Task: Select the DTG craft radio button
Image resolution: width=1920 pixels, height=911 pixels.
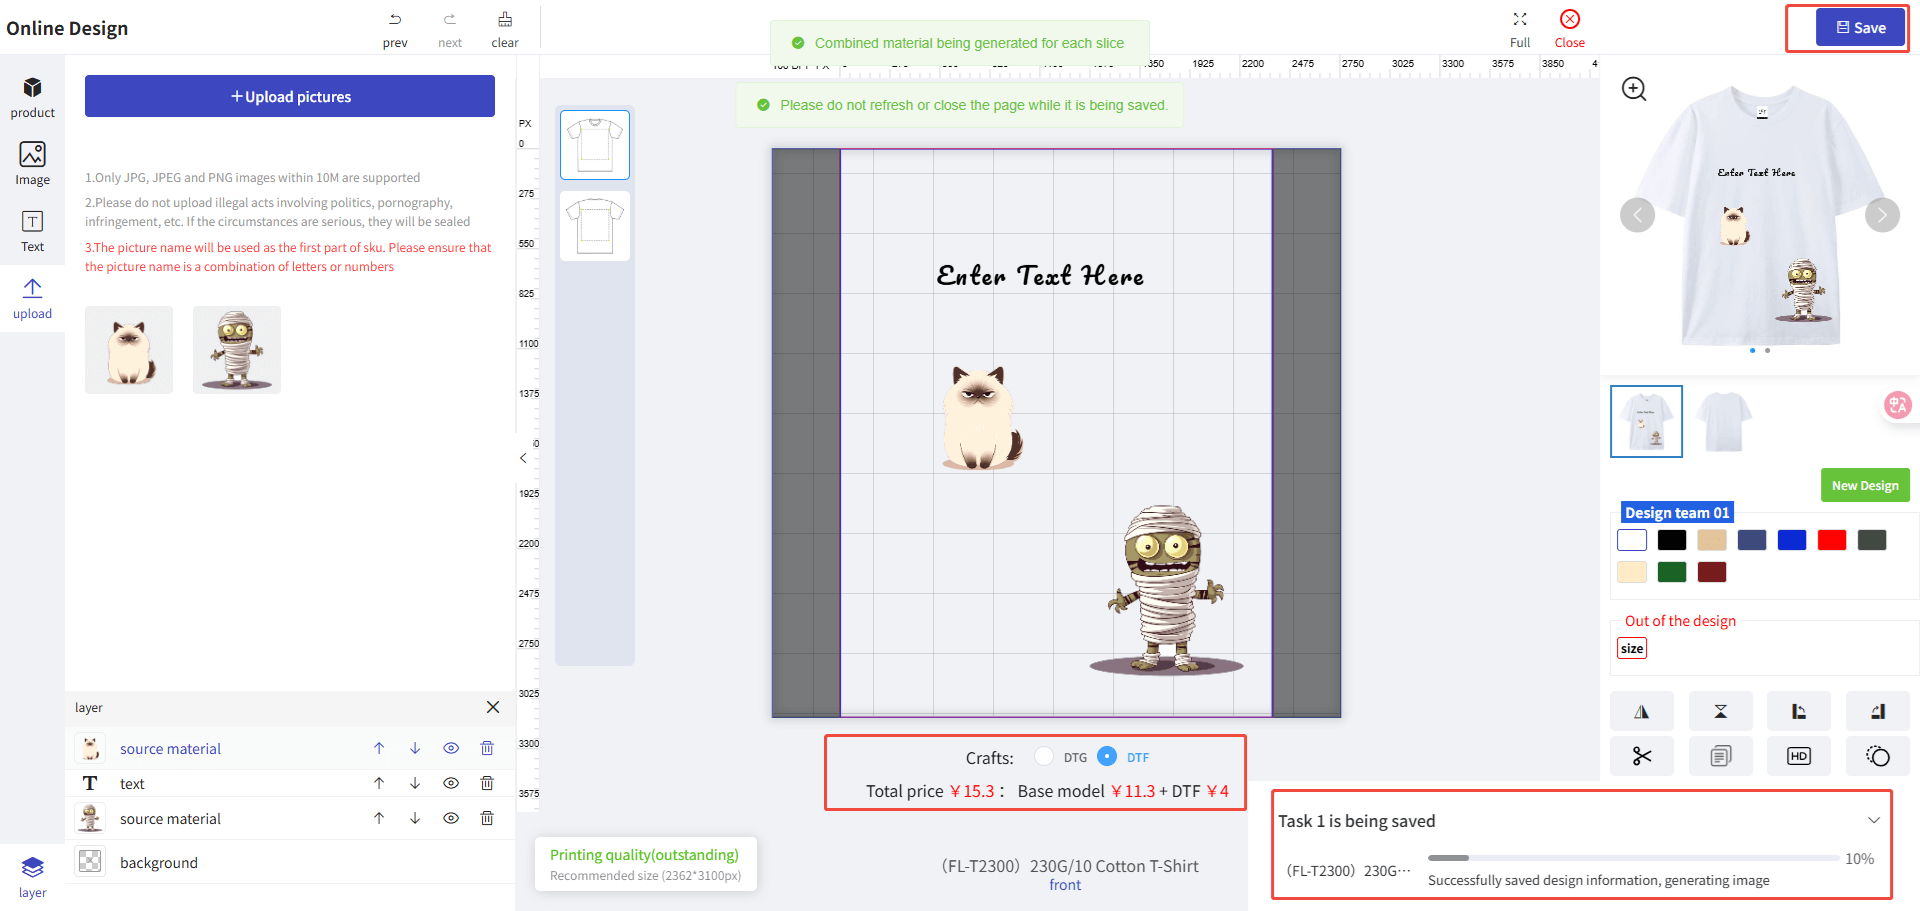Action: [x=1044, y=756]
